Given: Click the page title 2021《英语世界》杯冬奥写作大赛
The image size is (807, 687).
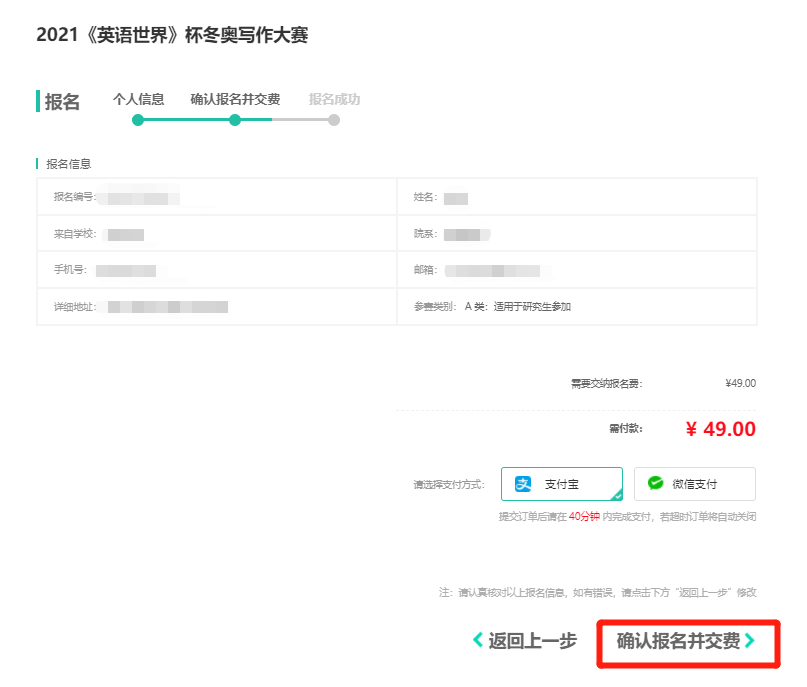Looking at the screenshot, I should point(172,35).
